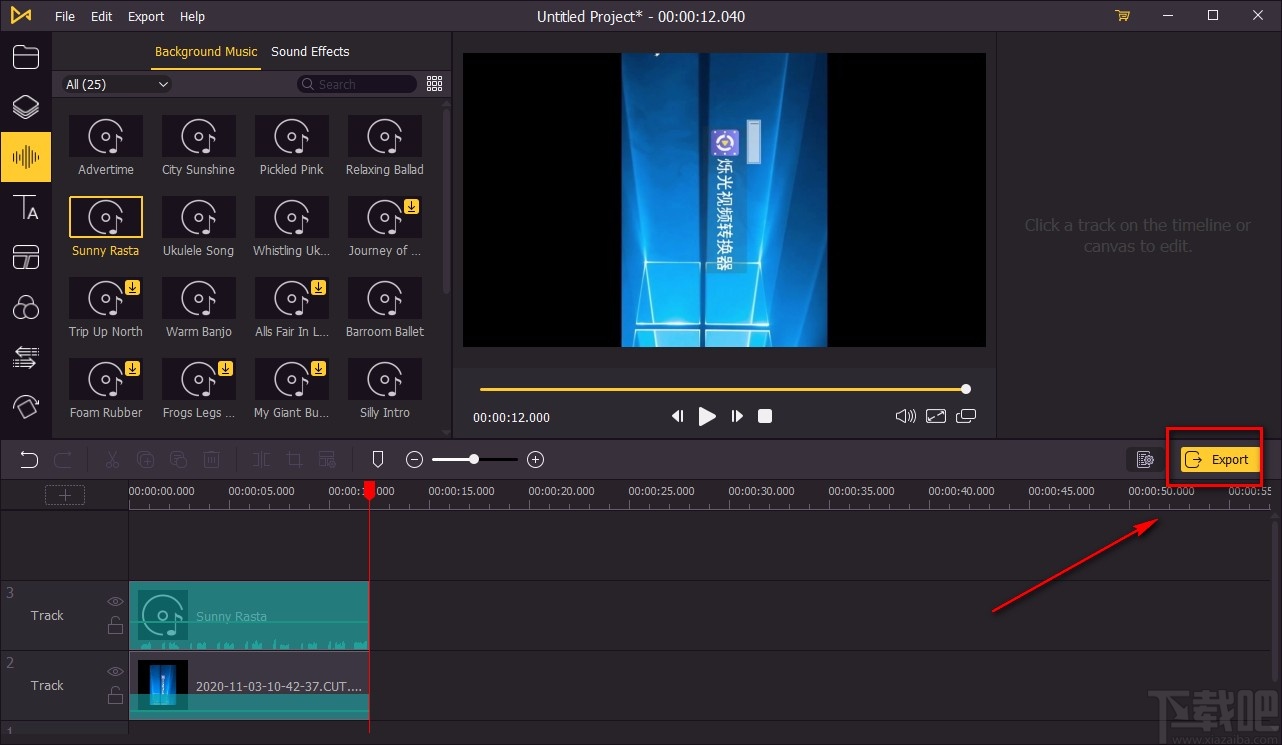
Task: Download the My Giant Bu... track
Action: point(318,369)
